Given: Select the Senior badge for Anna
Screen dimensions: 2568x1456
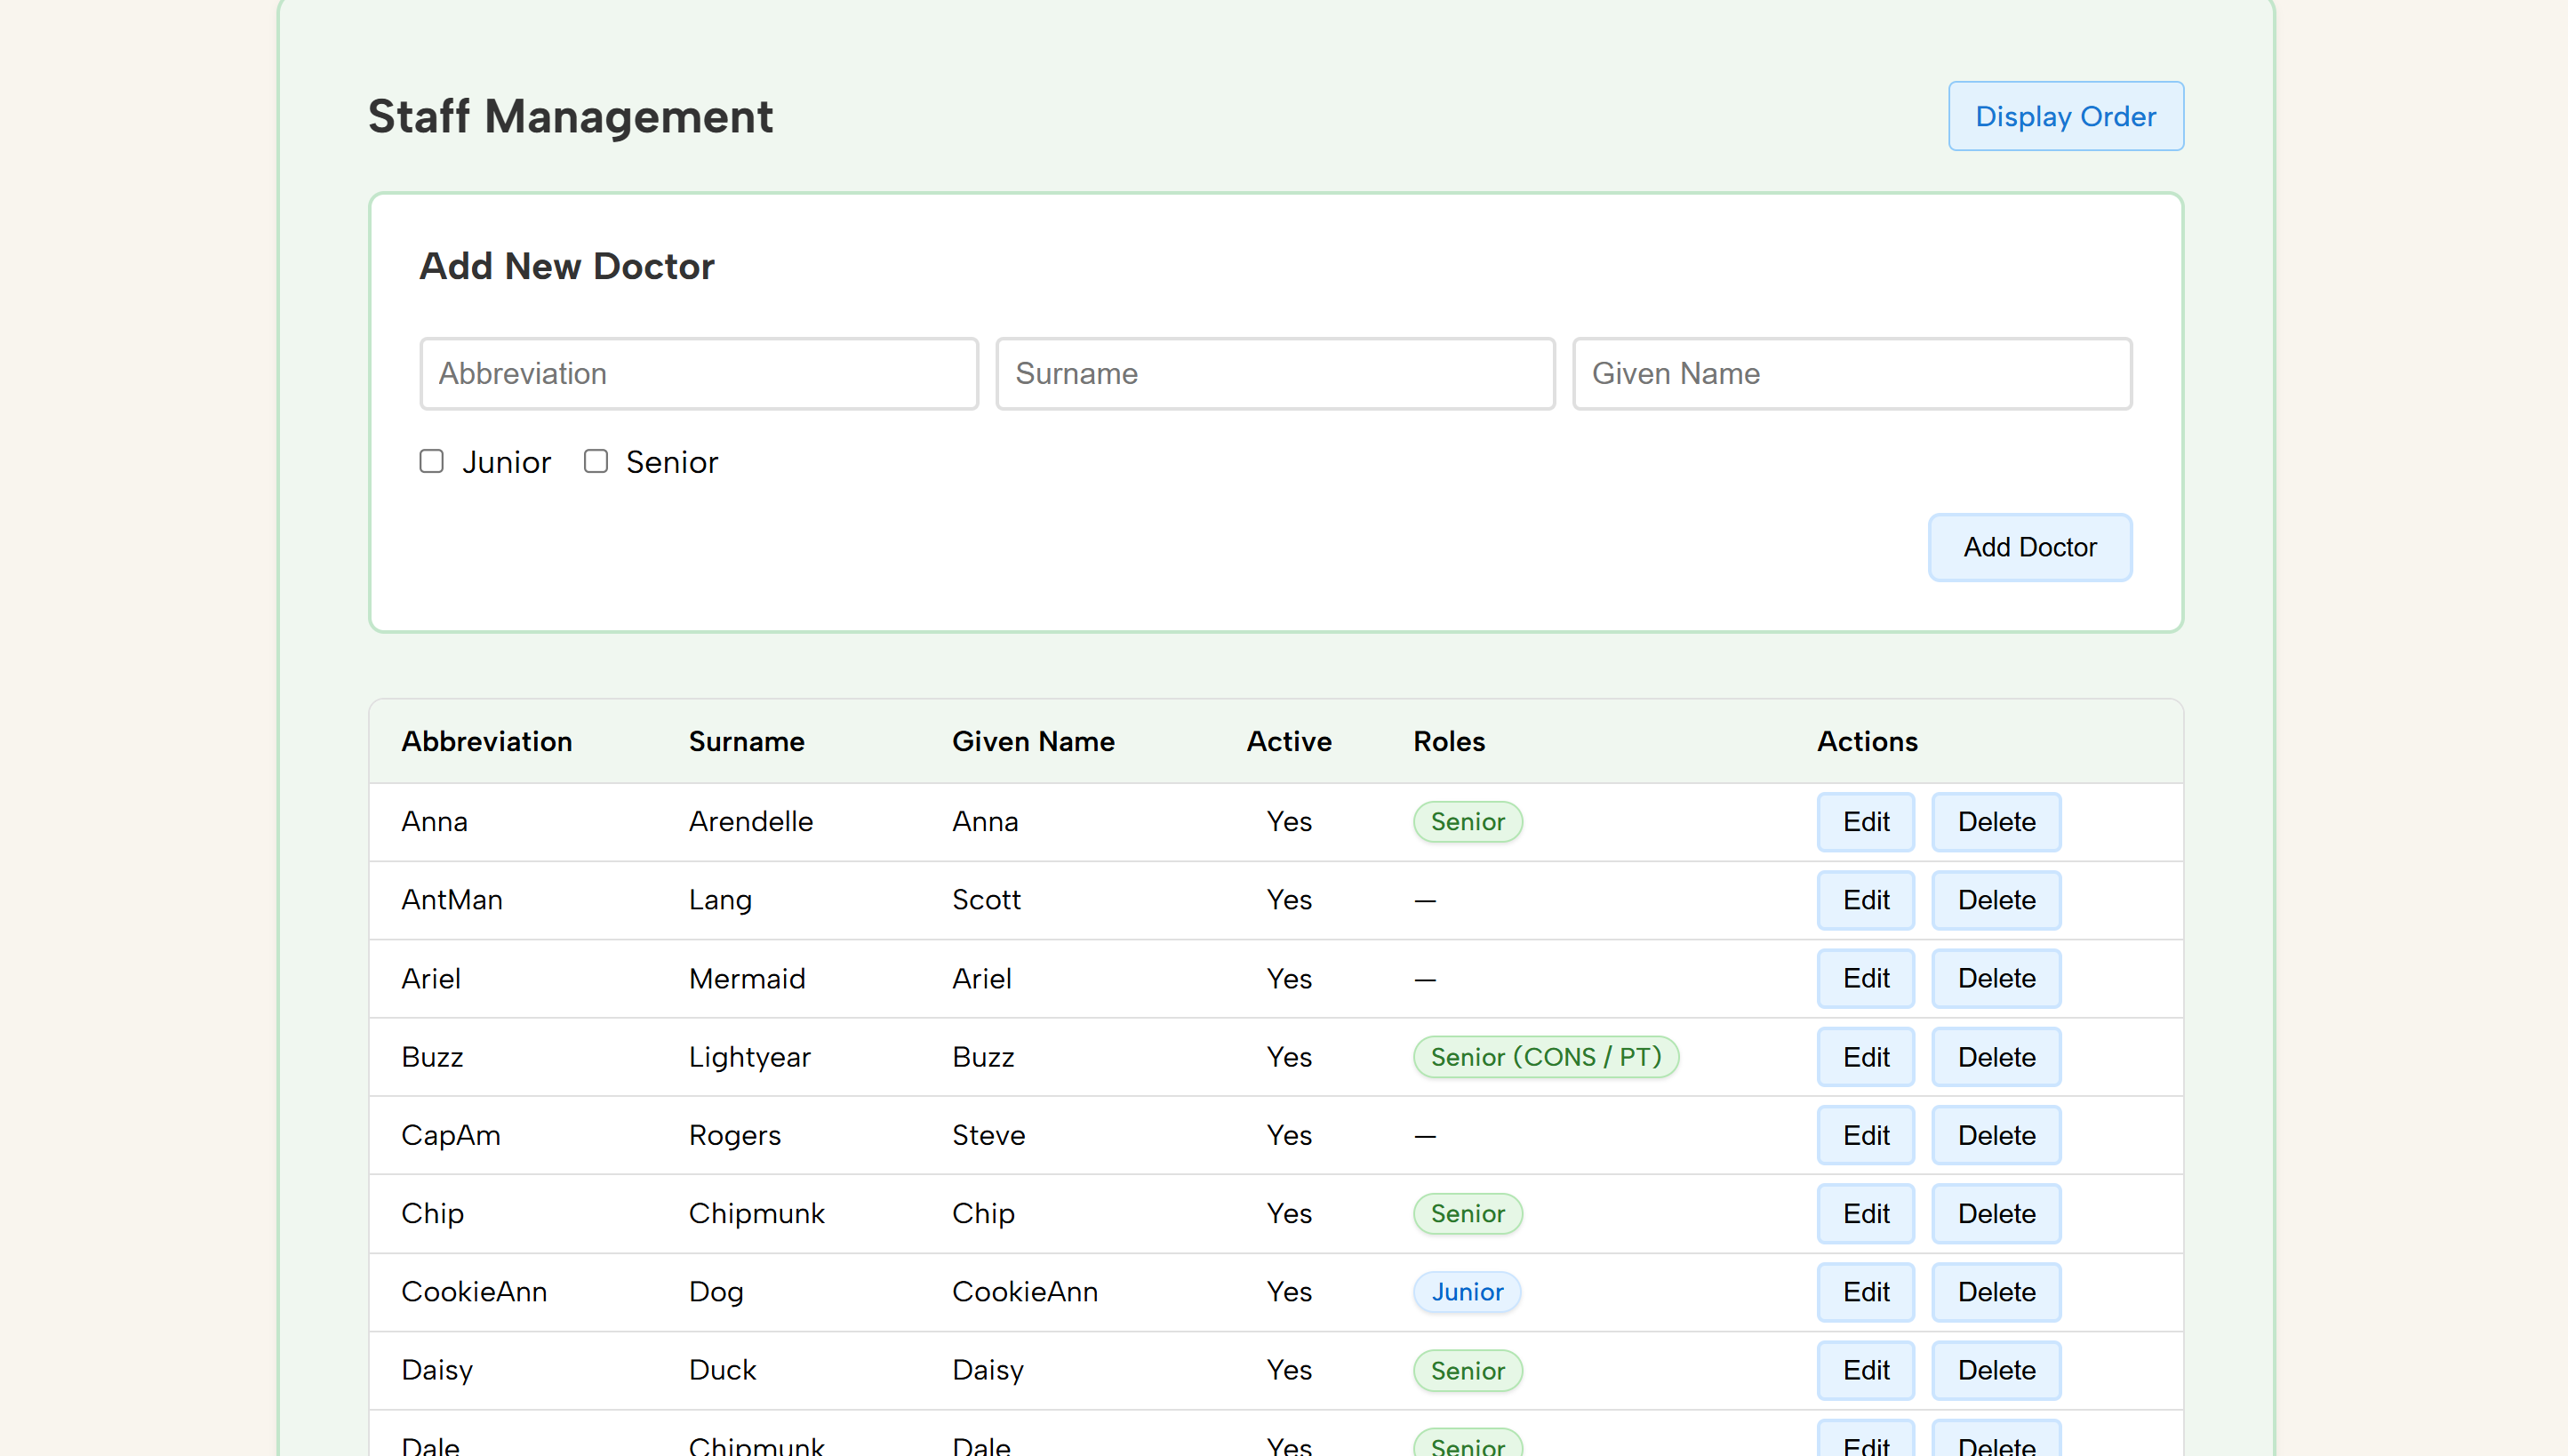Looking at the screenshot, I should click(x=1467, y=821).
